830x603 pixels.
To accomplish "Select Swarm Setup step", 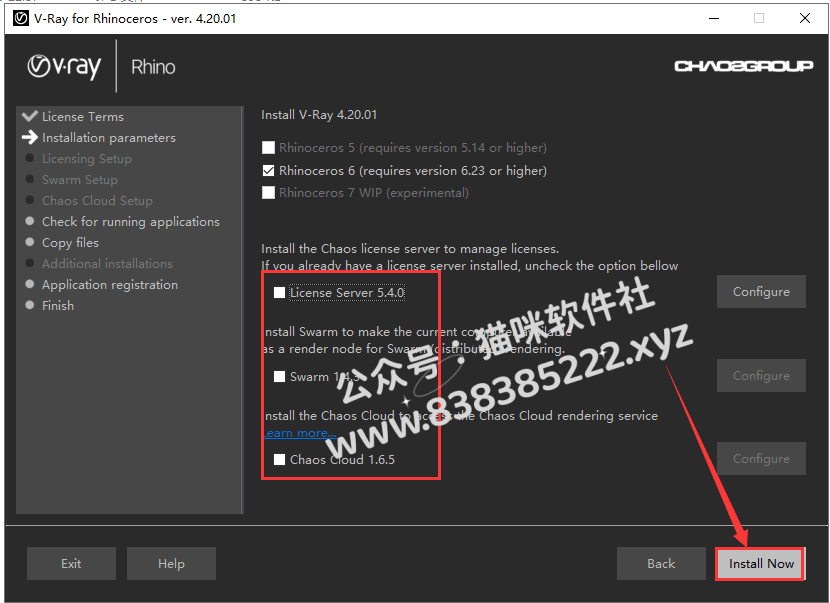I will click(79, 180).
